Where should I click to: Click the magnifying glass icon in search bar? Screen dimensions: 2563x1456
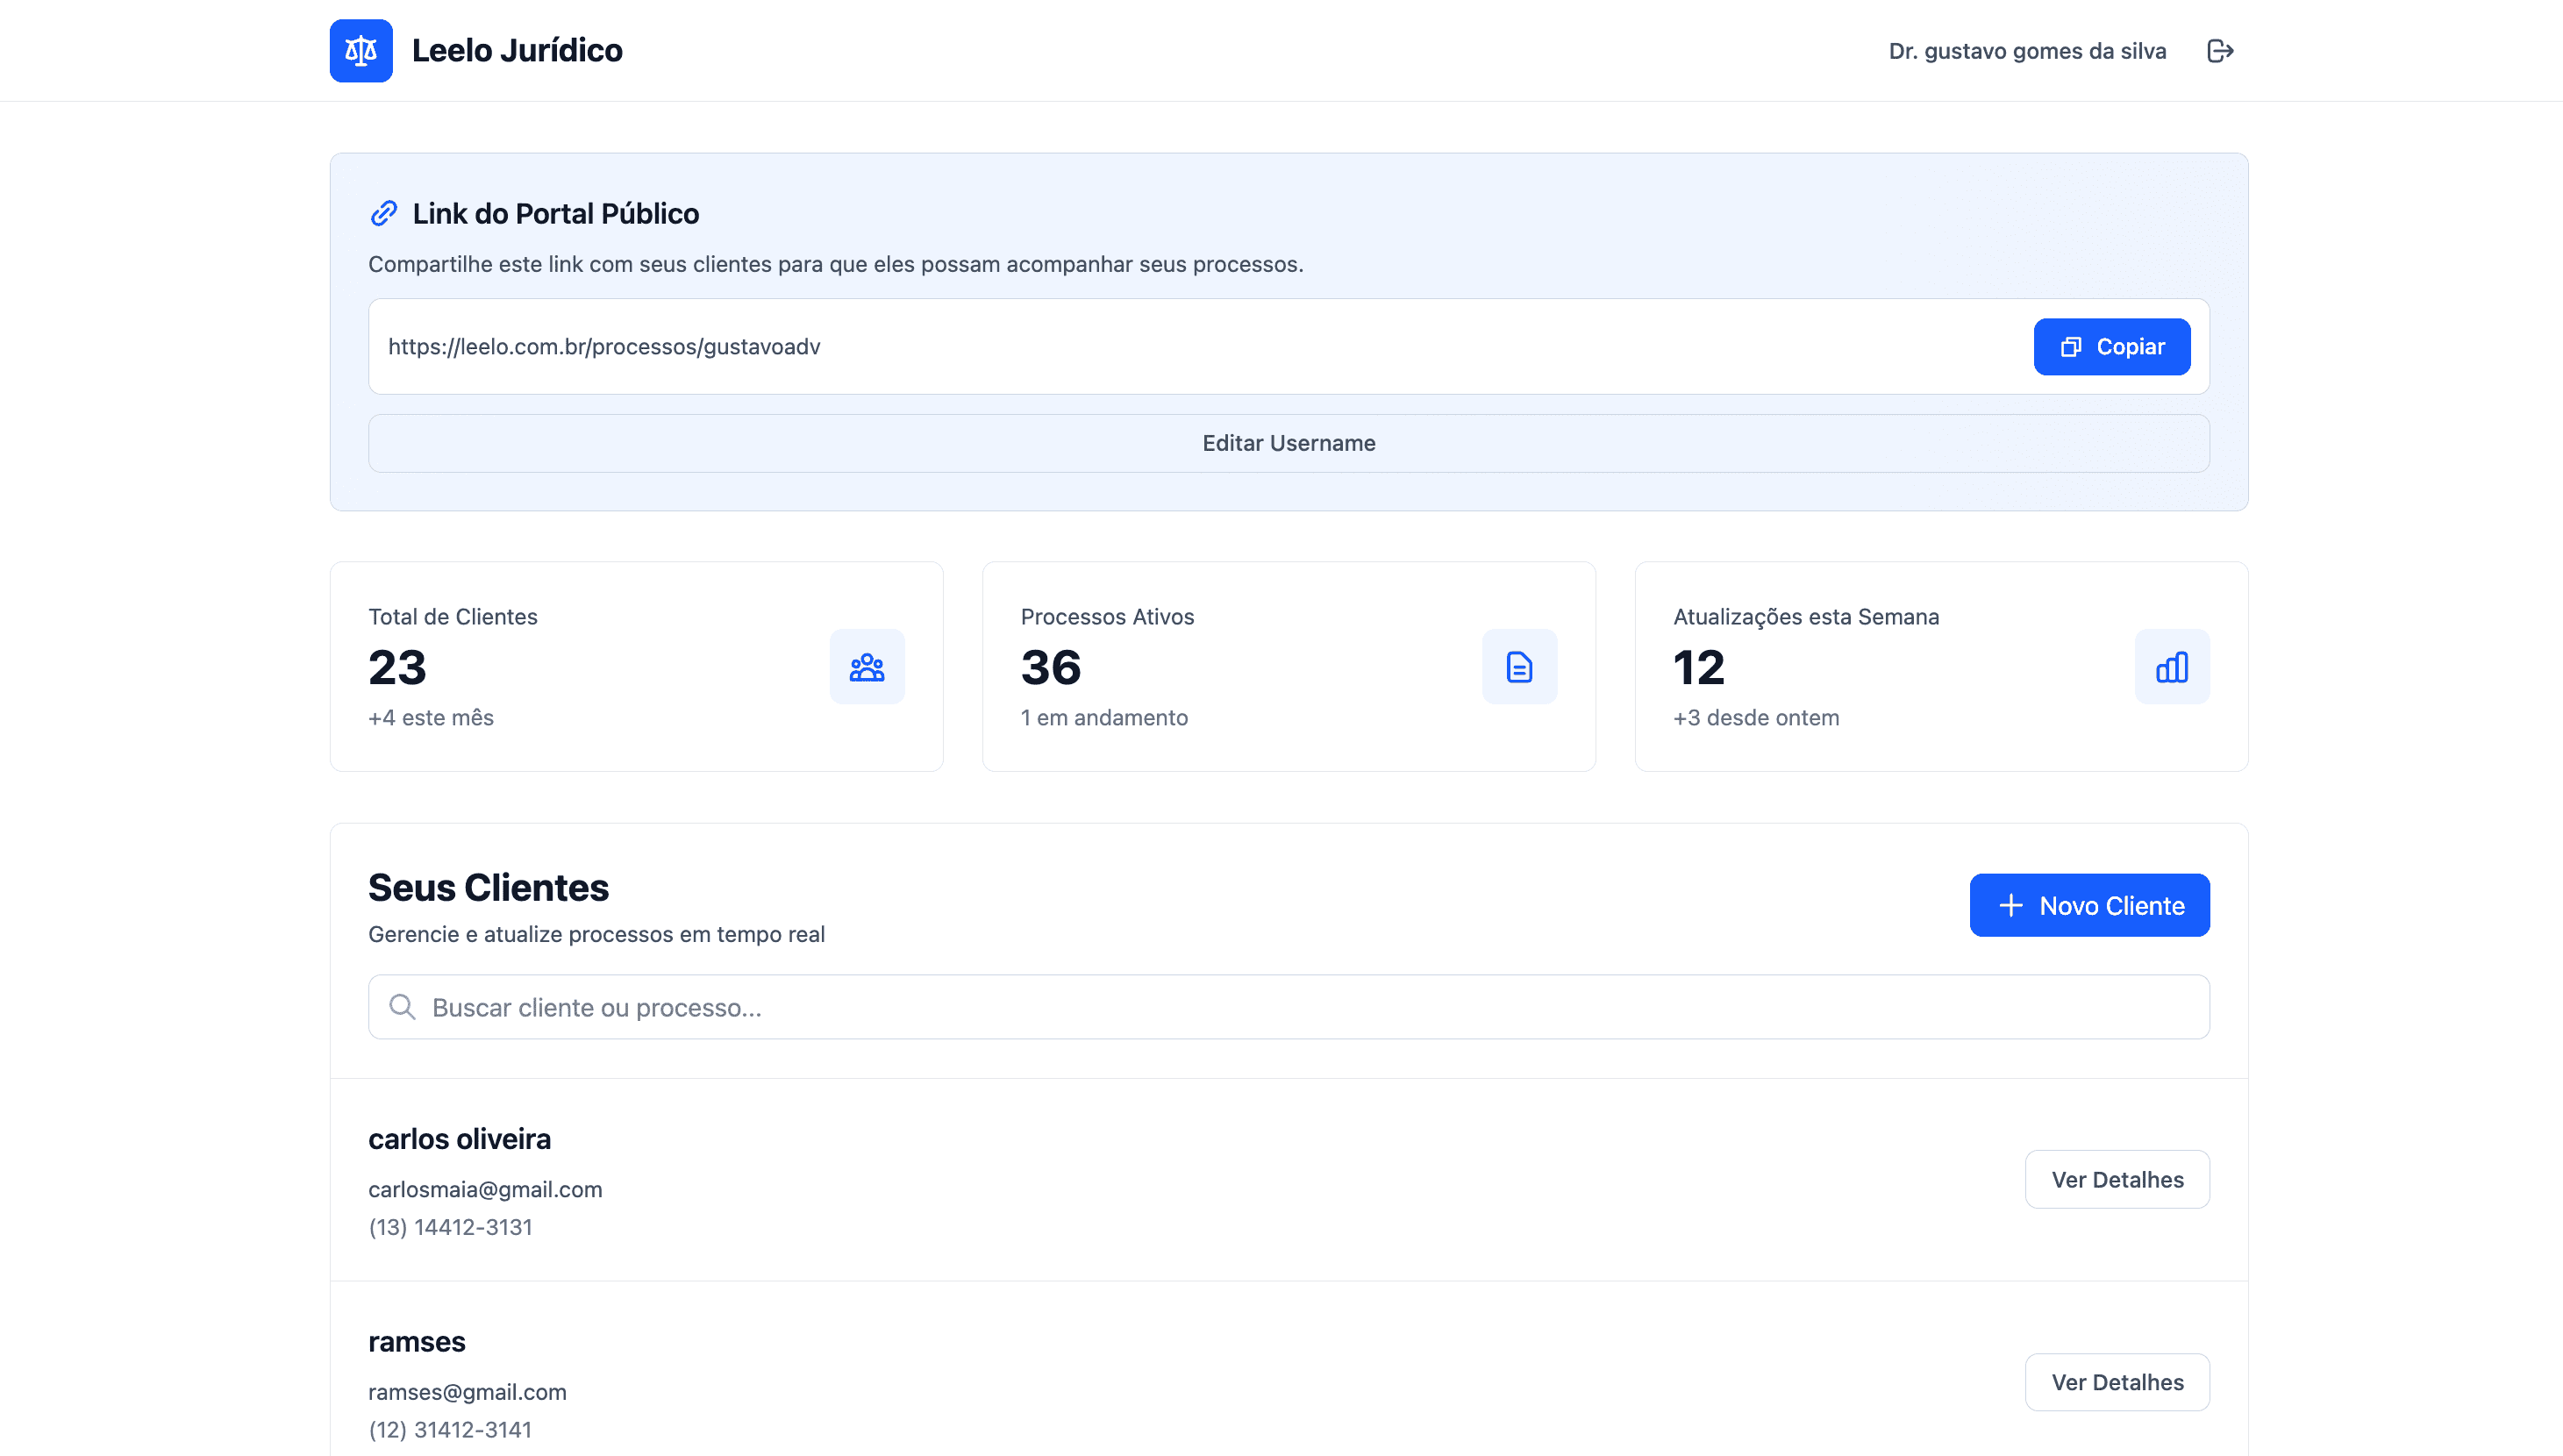(x=402, y=1006)
